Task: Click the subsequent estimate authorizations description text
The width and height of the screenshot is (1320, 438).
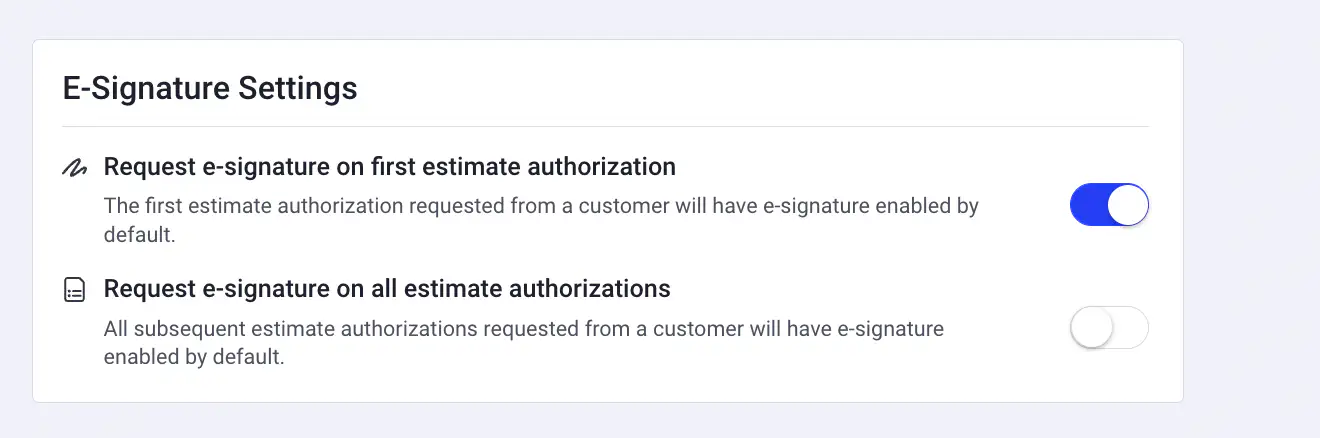Action: [523, 329]
